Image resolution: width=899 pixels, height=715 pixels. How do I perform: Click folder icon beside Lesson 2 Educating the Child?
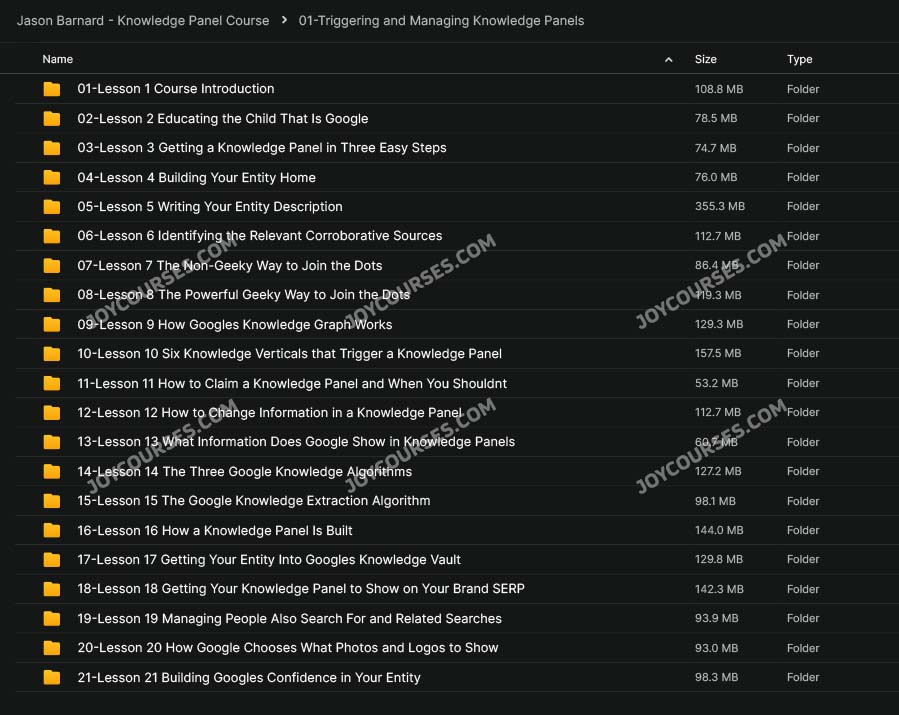52,119
